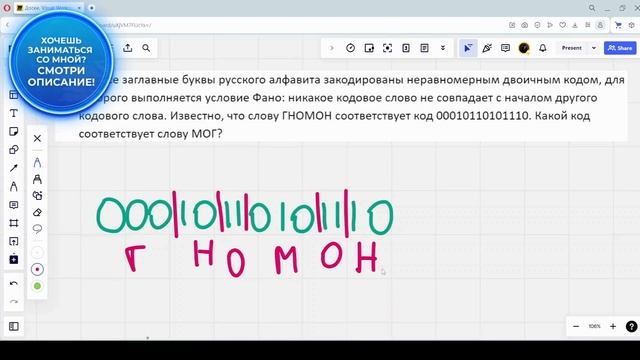Choose the lasso selection tool
Screen dimensions: 640x360
(37, 229)
